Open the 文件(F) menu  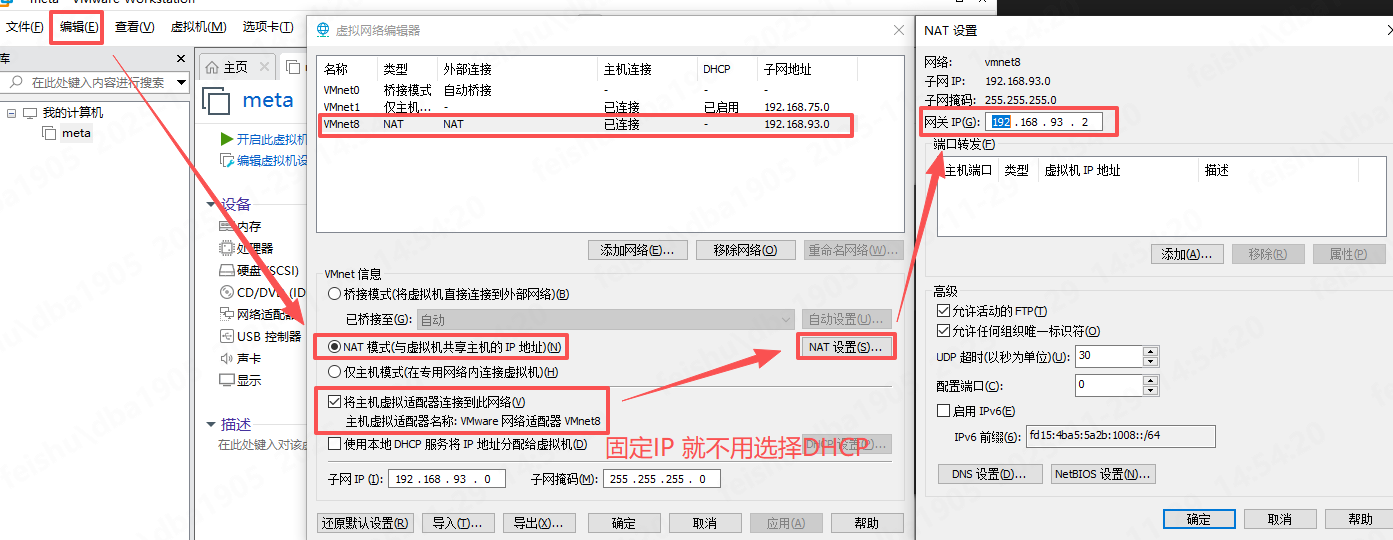coord(24,27)
